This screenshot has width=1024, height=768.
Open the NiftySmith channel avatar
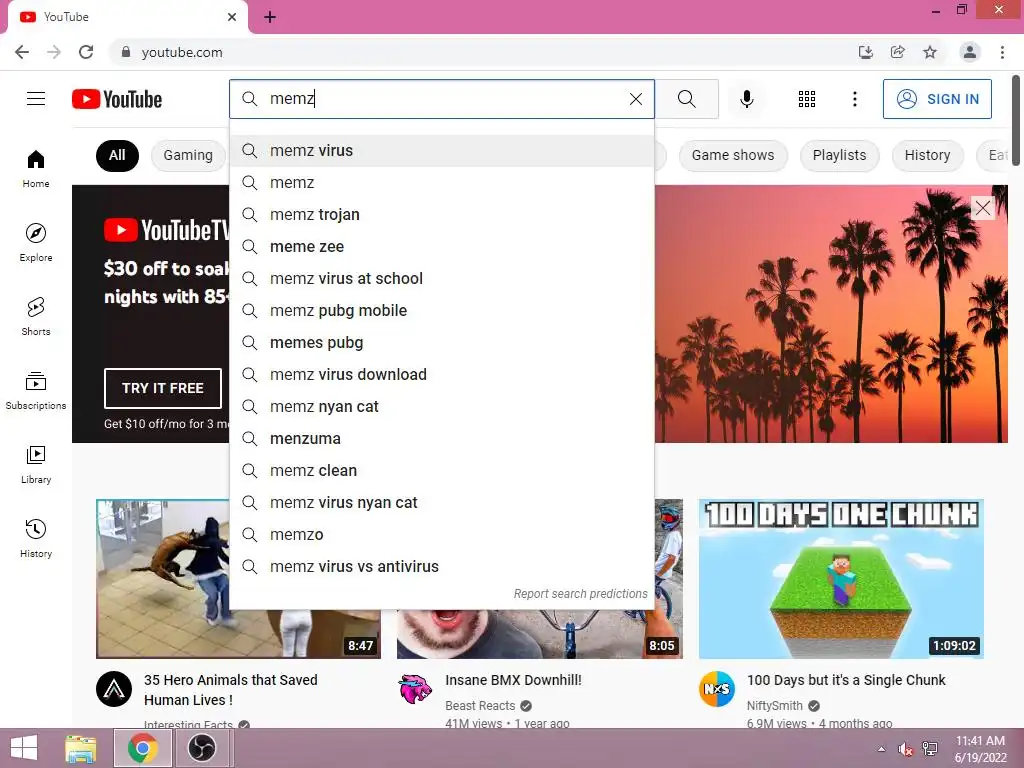pos(716,689)
